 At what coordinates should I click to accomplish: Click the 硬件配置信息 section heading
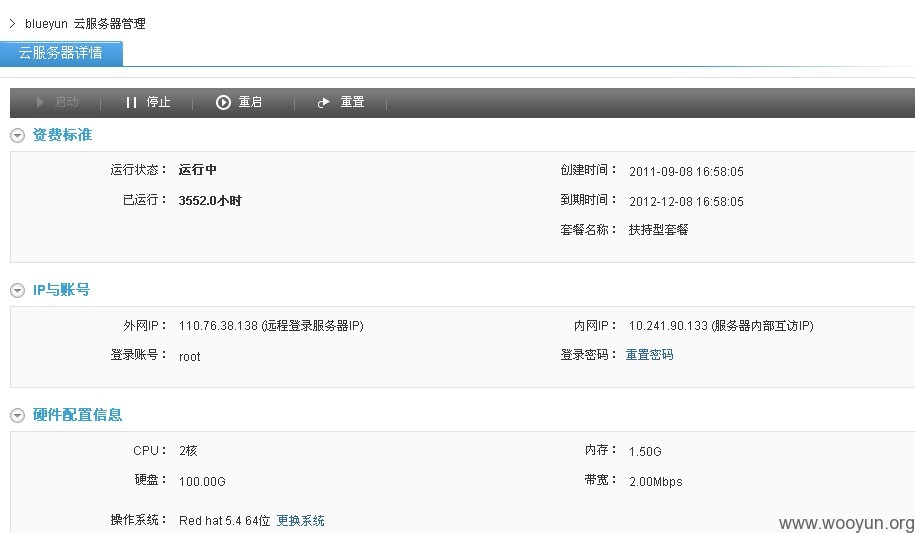point(78,414)
